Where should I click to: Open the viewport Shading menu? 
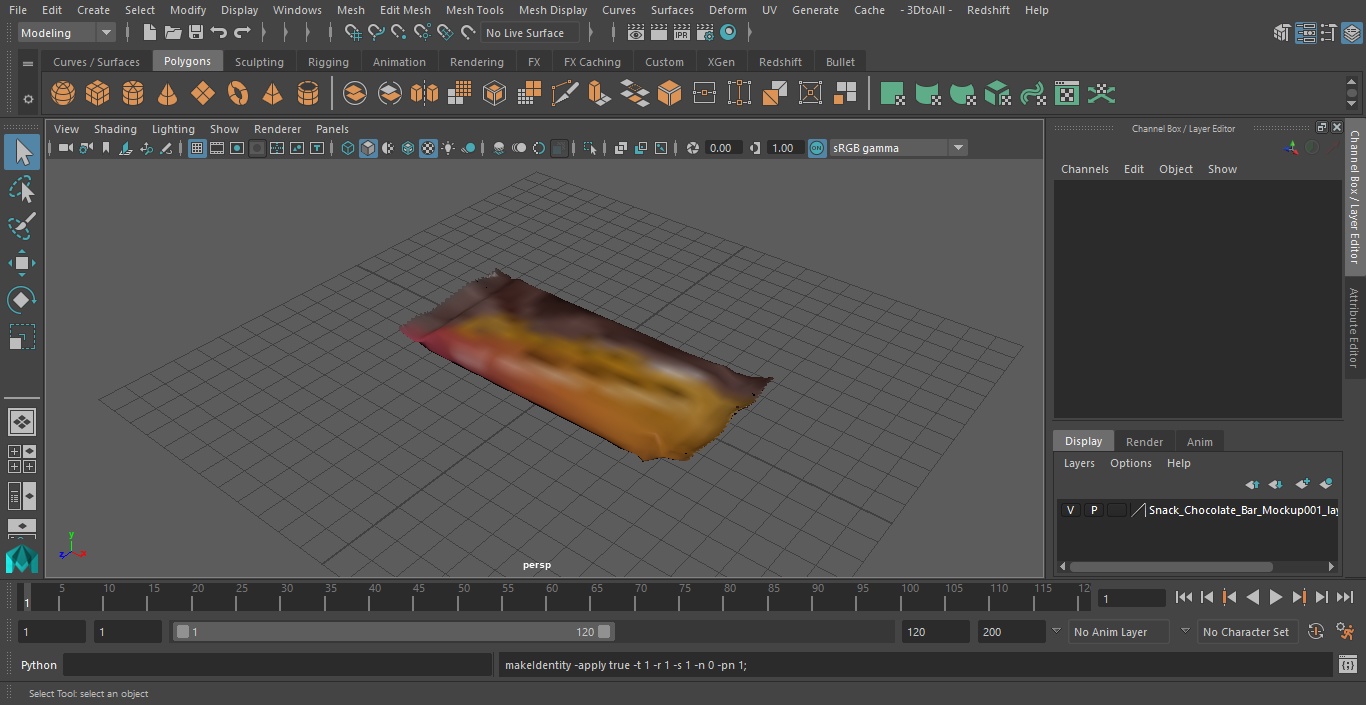pos(115,129)
